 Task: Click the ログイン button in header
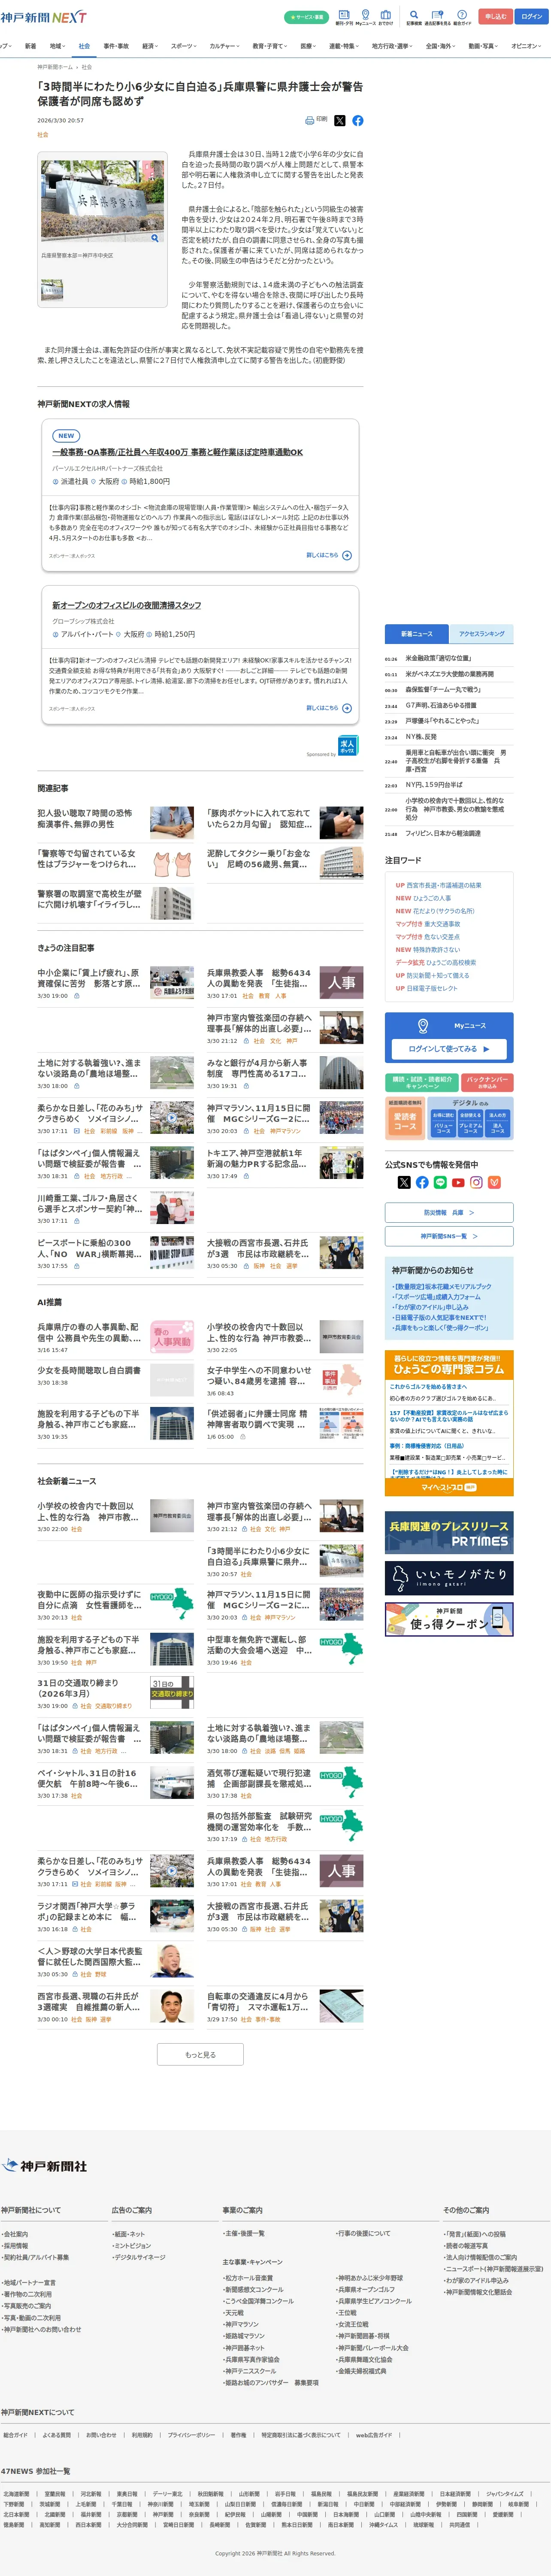coord(533,17)
